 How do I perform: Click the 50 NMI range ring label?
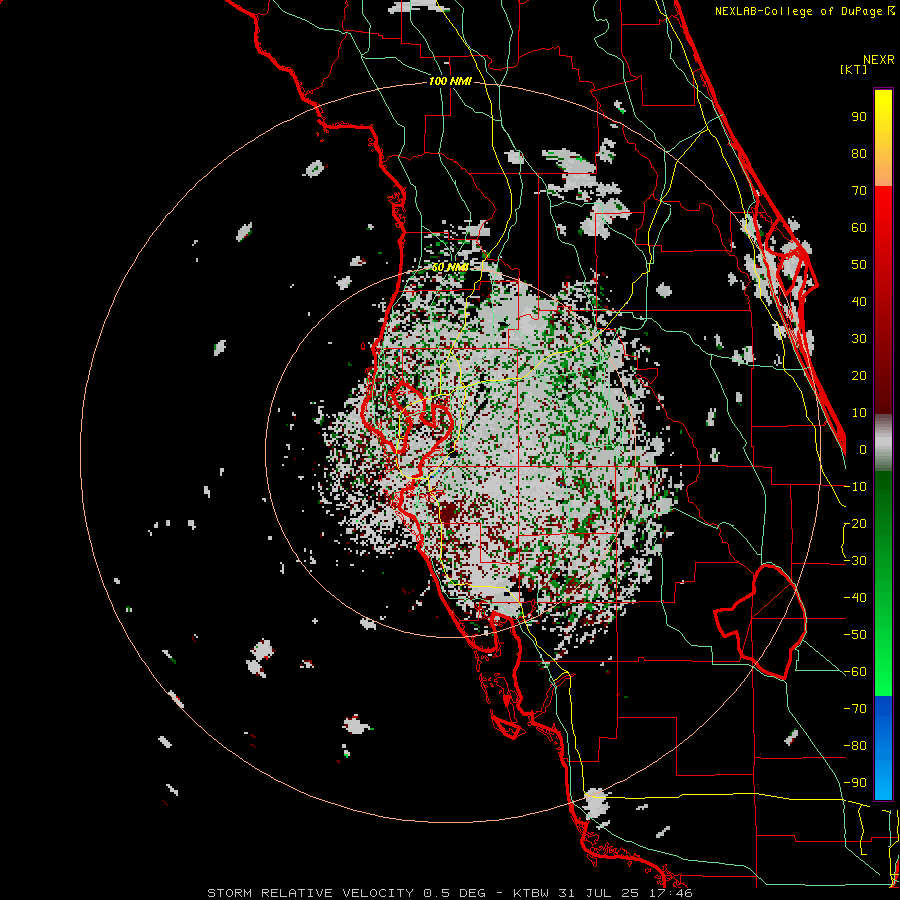tap(450, 267)
